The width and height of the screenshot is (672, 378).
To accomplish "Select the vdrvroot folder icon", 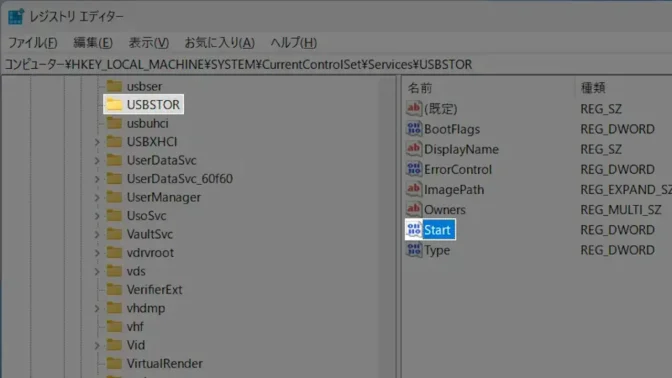I will coord(114,252).
